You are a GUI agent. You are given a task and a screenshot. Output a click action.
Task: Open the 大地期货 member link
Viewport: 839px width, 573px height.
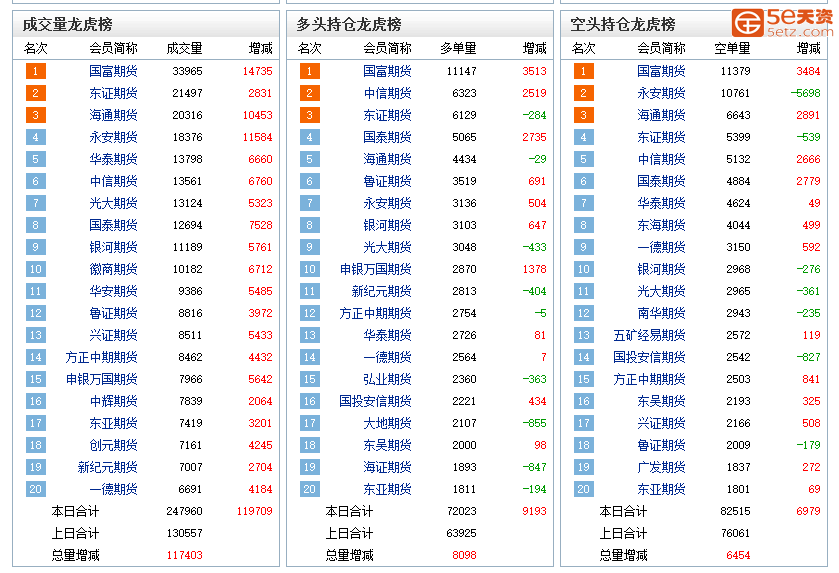[x=387, y=423]
